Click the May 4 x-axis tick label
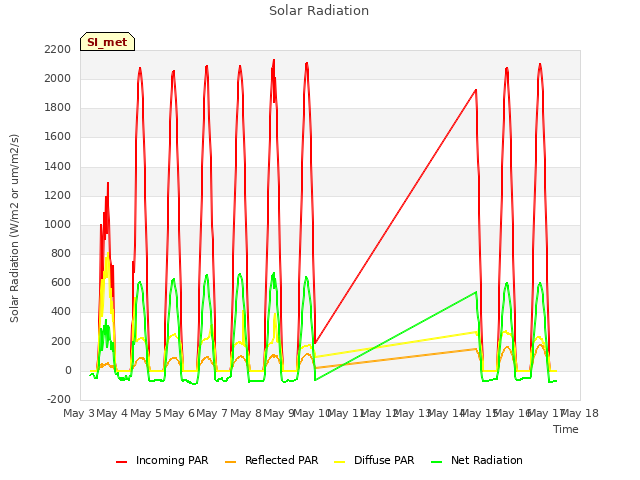The width and height of the screenshot is (640, 480). coord(112,413)
